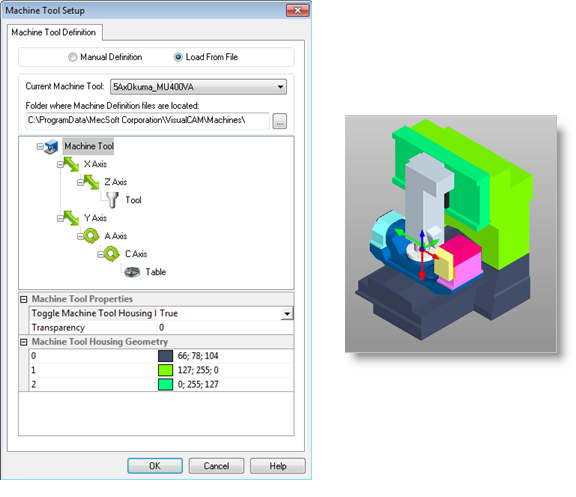Click the Transparency property name
The width and height of the screenshot is (576, 497).
[58, 328]
